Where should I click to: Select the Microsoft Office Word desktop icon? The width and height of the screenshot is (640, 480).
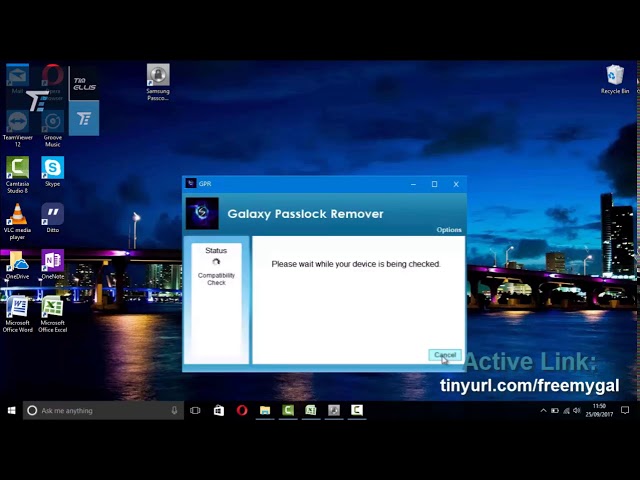pos(17,314)
